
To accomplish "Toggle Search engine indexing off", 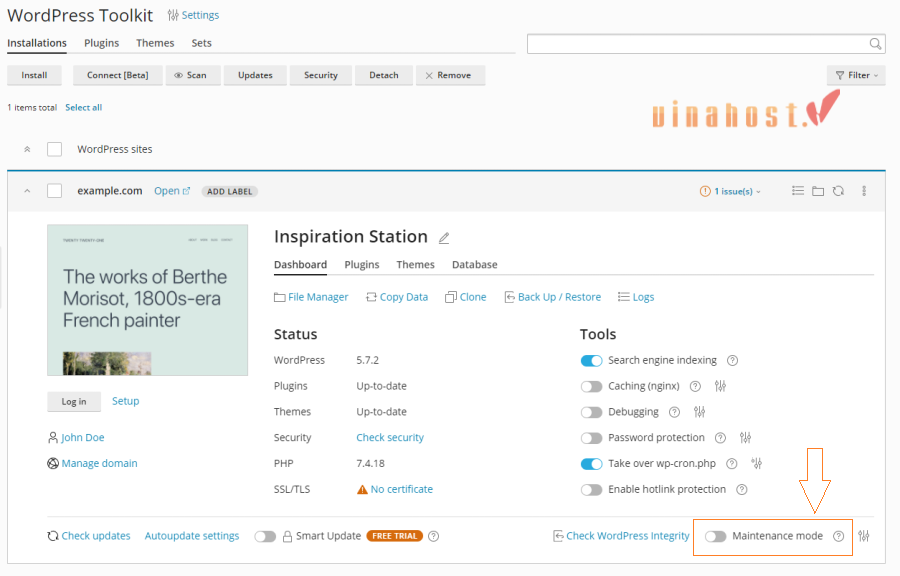I will pos(591,360).
